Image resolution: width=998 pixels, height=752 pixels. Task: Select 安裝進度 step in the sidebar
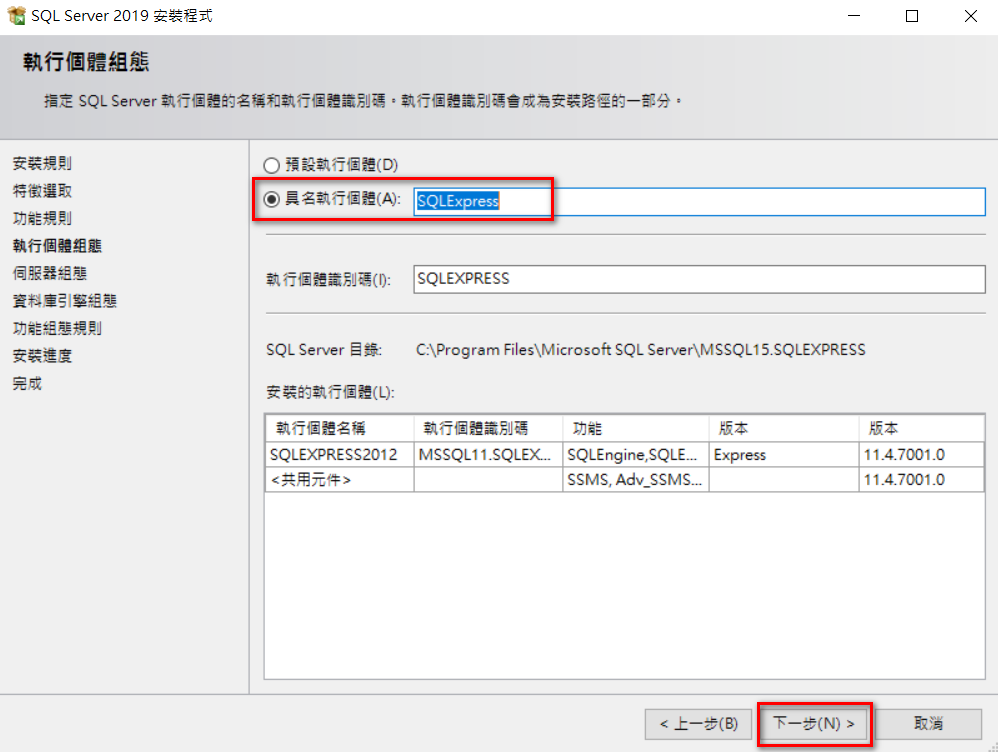tap(42, 355)
